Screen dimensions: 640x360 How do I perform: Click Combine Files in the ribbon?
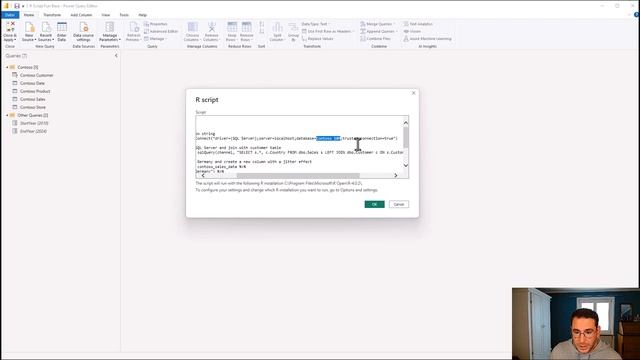pos(376,39)
